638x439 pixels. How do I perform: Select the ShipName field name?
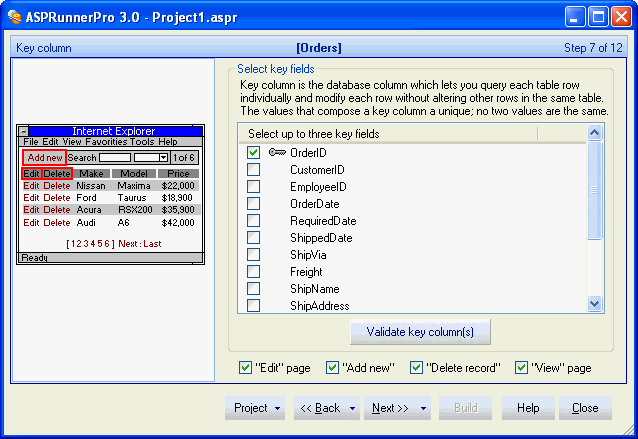[315, 289]
